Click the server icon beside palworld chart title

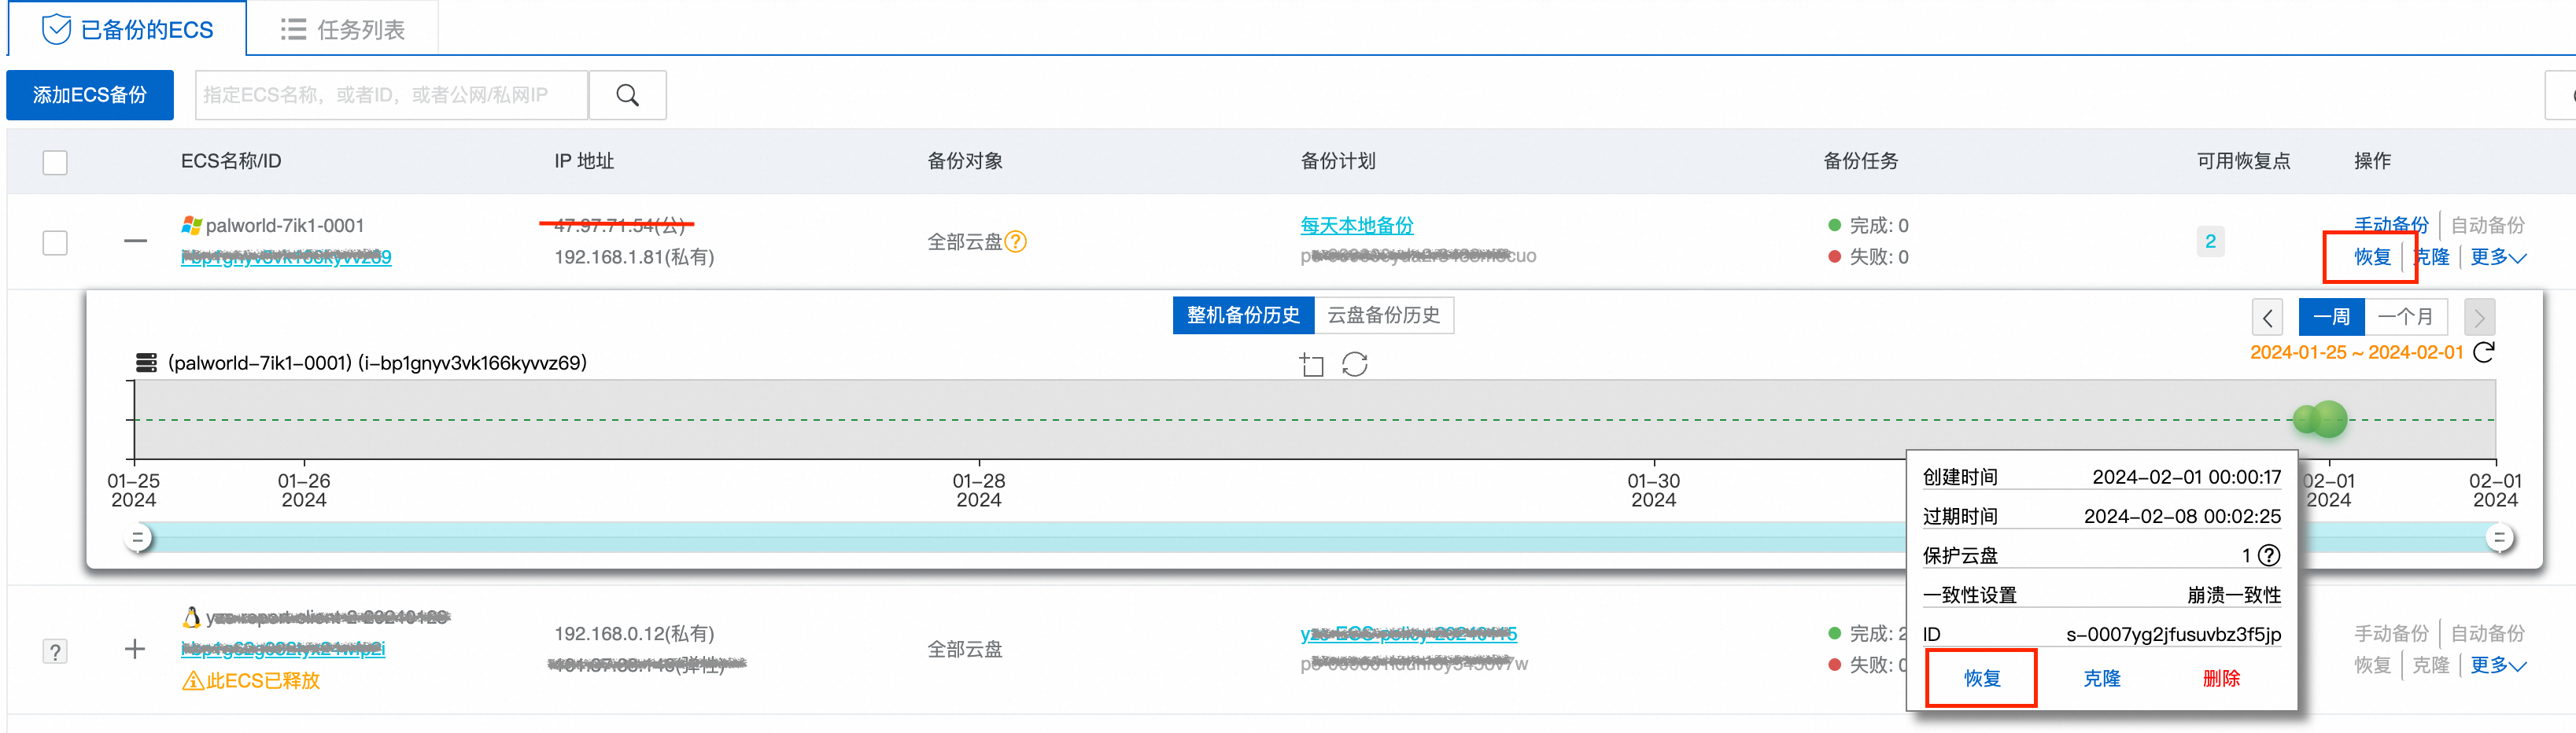pos(146,362)
